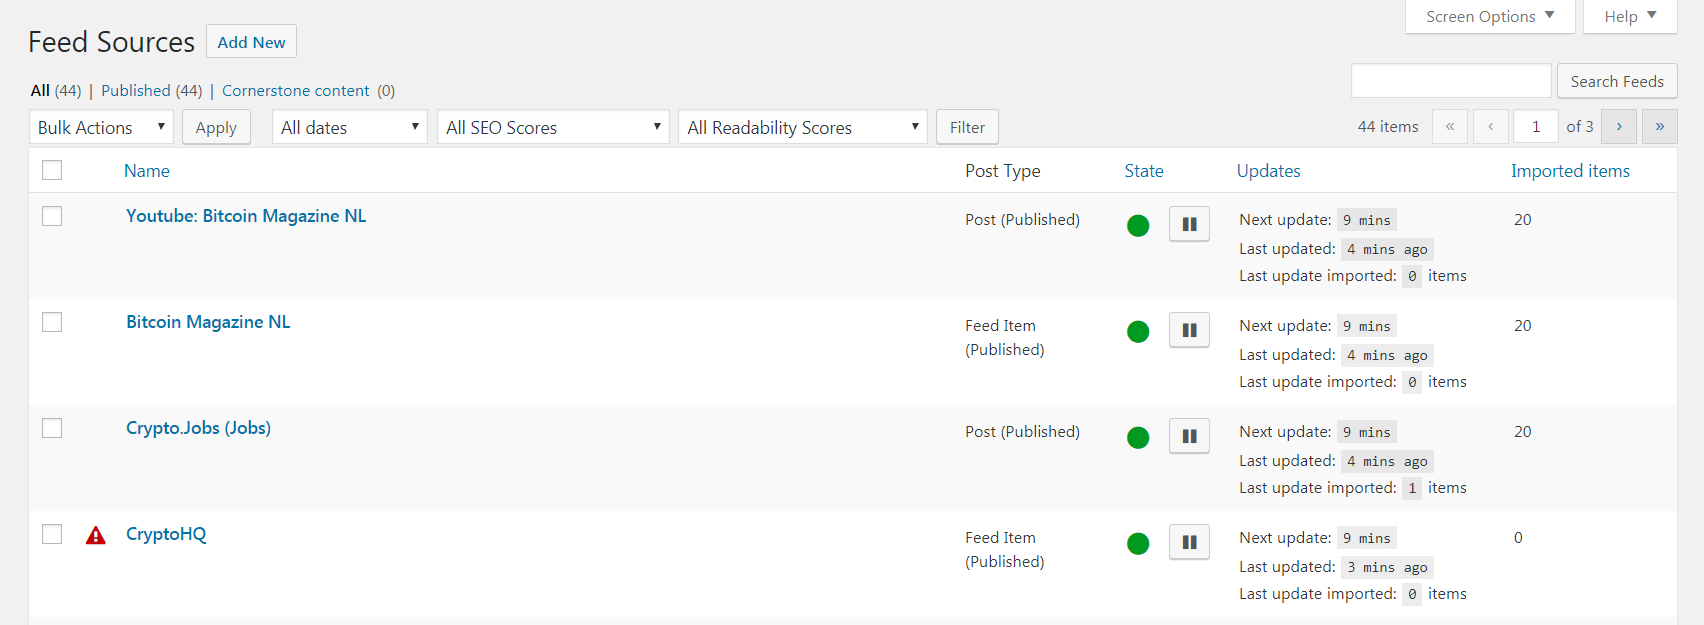Open the Bulk Actions dropdown

[101, 127]
